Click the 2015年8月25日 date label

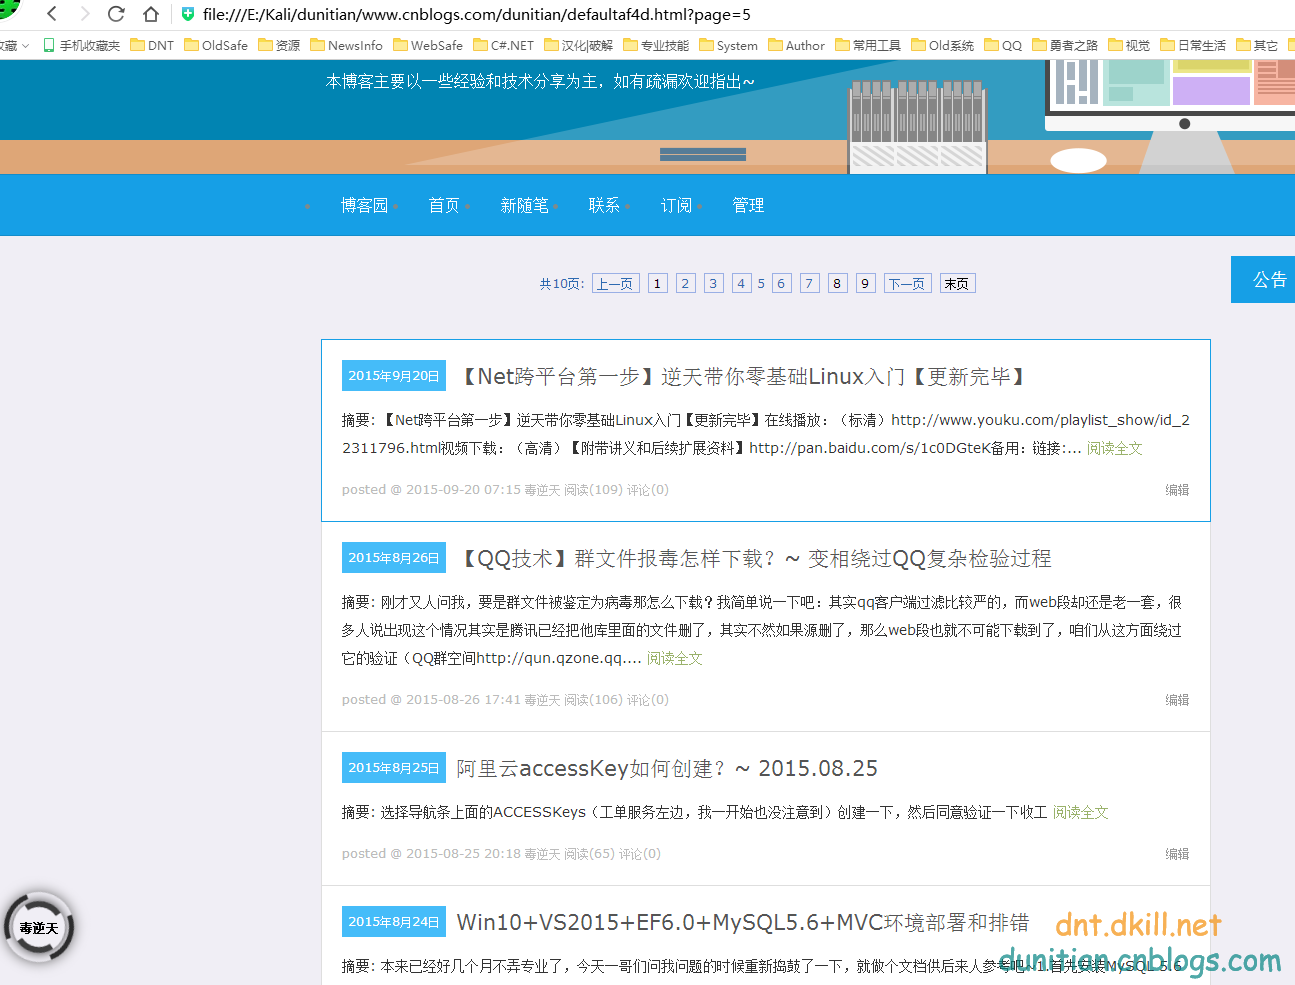pos(394,768)
